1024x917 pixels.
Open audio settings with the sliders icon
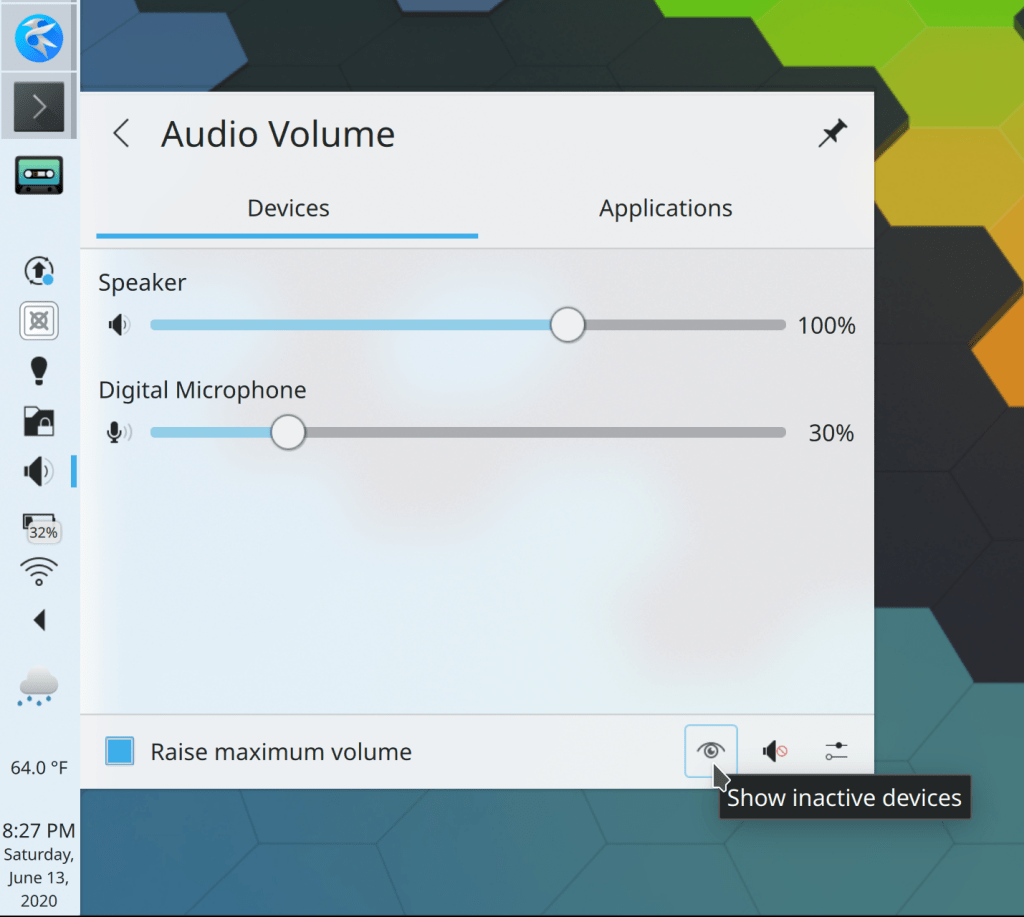837,751
